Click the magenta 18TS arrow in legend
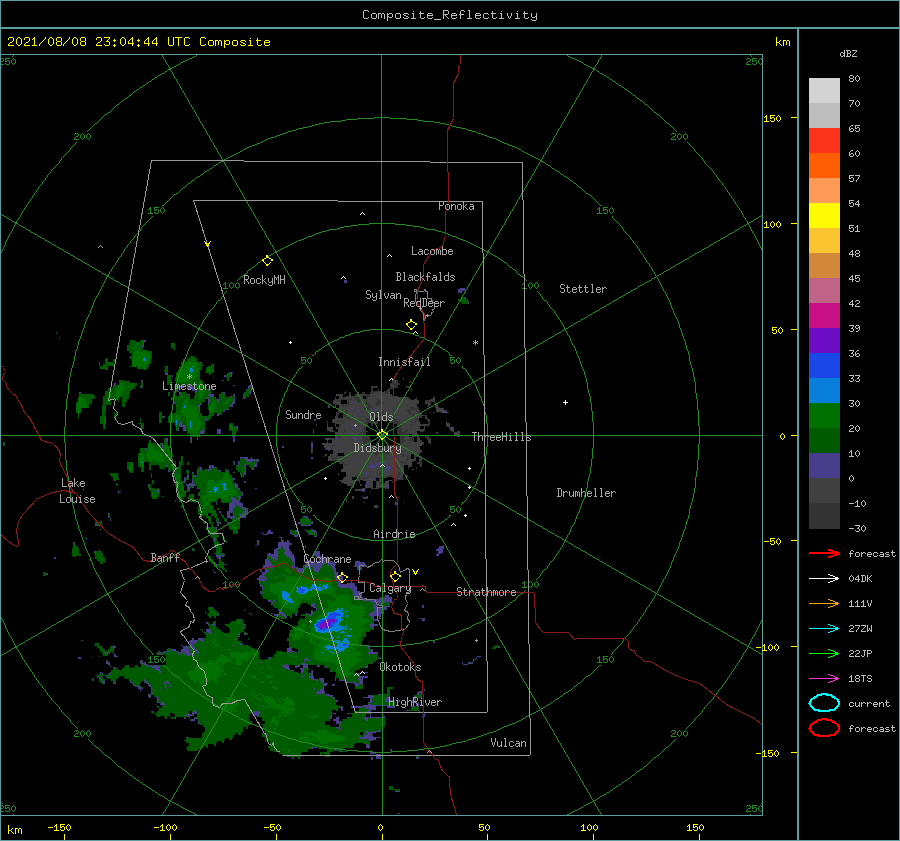The height and width of the screenshot is (841, 900). [x=824, y=679]
